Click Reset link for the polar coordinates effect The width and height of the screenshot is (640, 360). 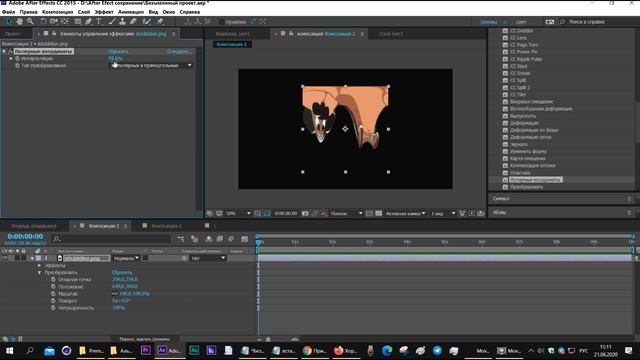118,51
